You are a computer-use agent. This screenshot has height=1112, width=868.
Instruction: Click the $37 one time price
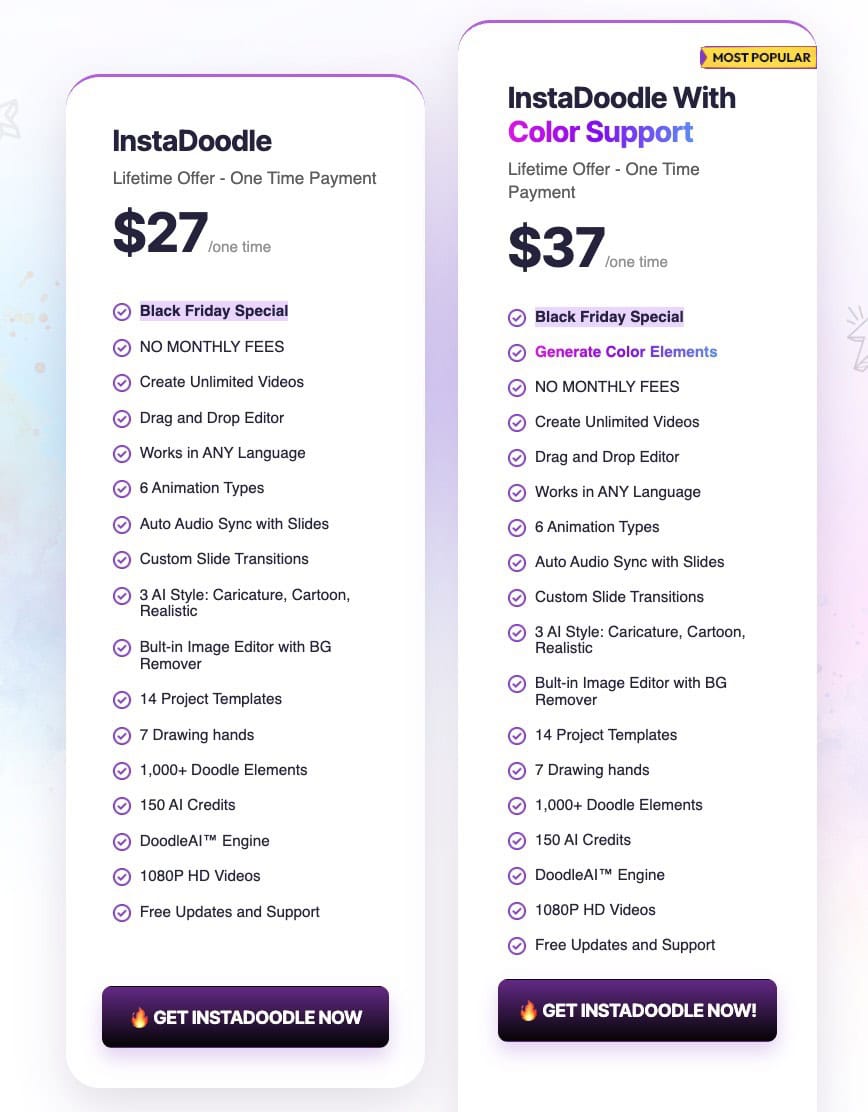557,247
